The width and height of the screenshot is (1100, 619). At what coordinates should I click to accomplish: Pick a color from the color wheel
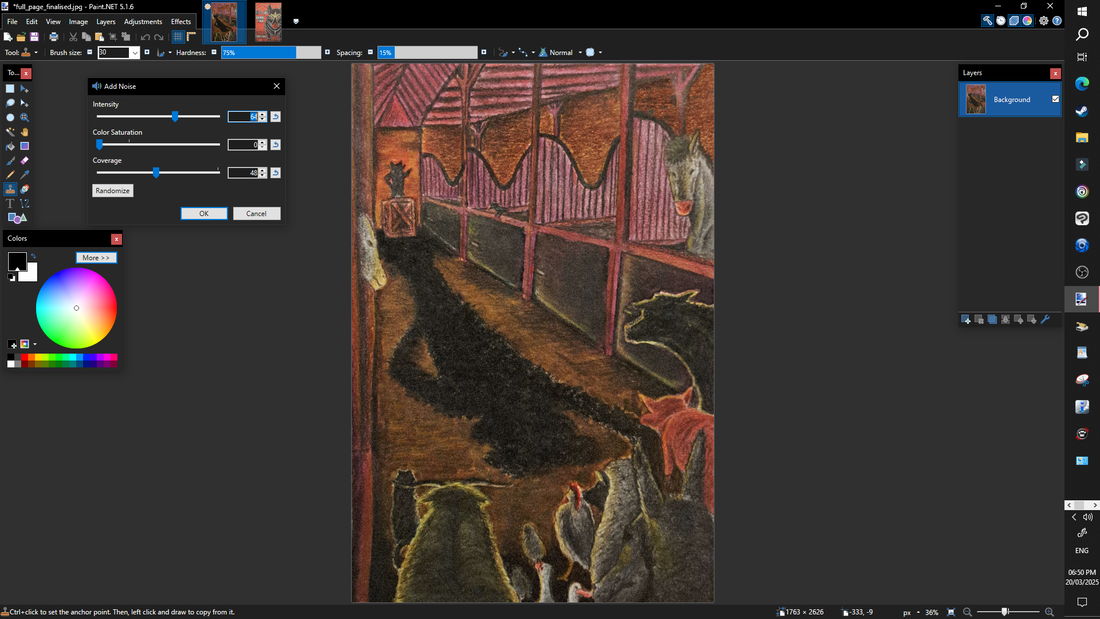click(x=76, y=308)
